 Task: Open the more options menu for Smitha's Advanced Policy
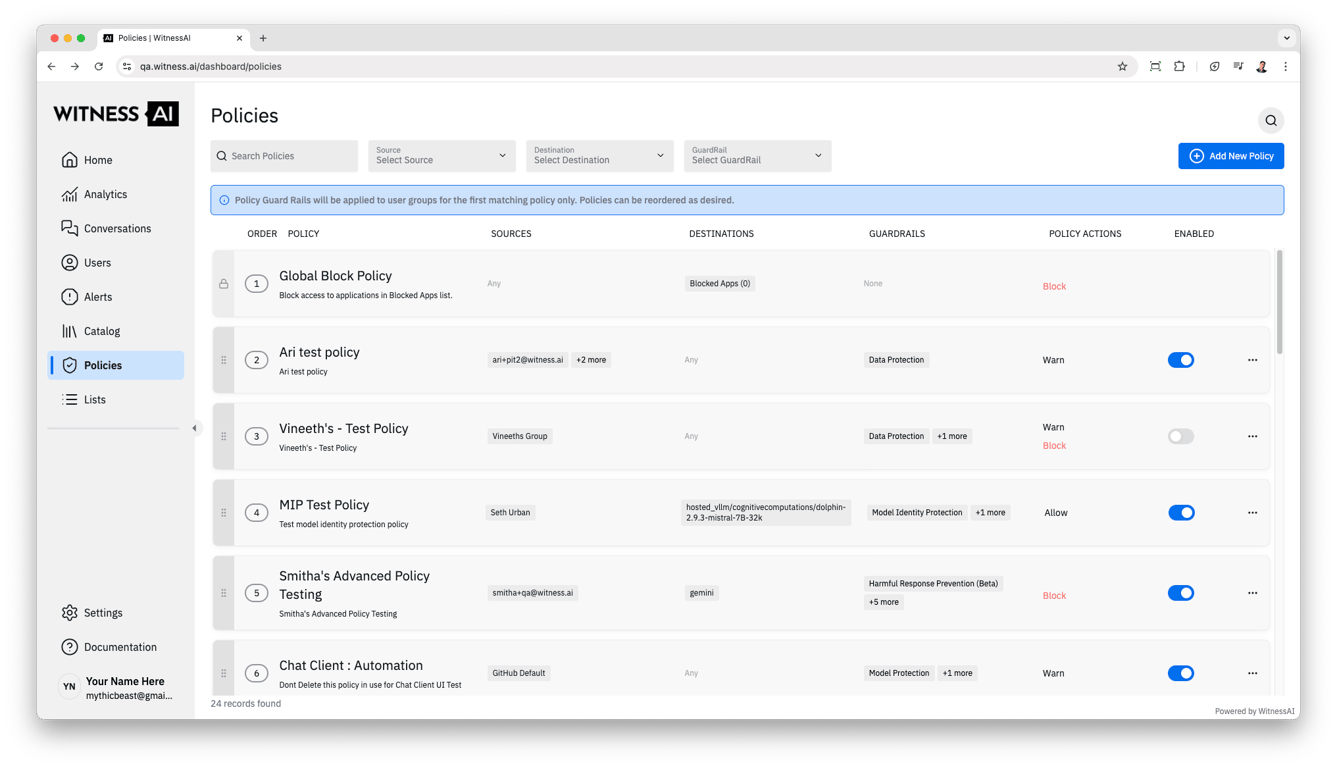pos(1252,593)
